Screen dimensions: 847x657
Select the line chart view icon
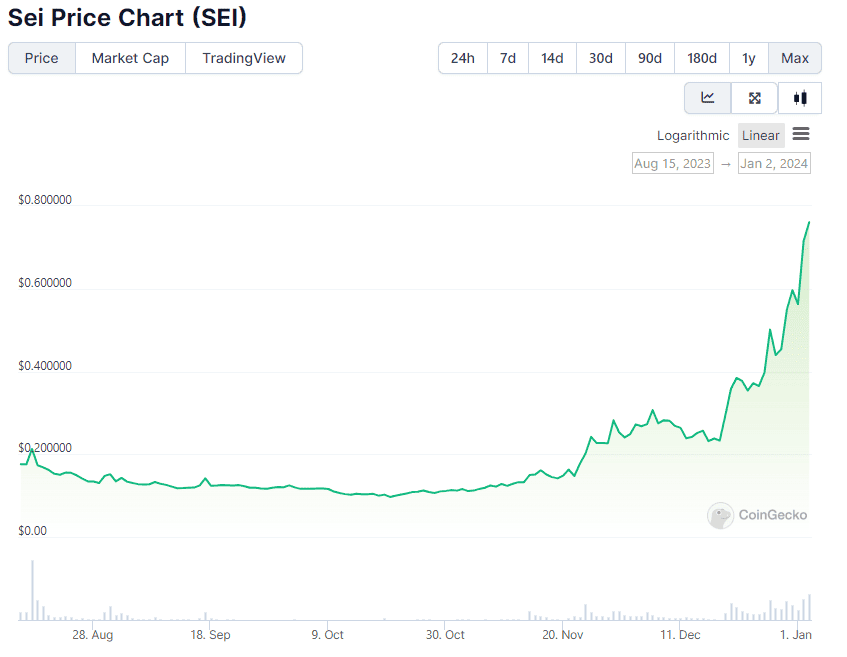click(707, 98)
